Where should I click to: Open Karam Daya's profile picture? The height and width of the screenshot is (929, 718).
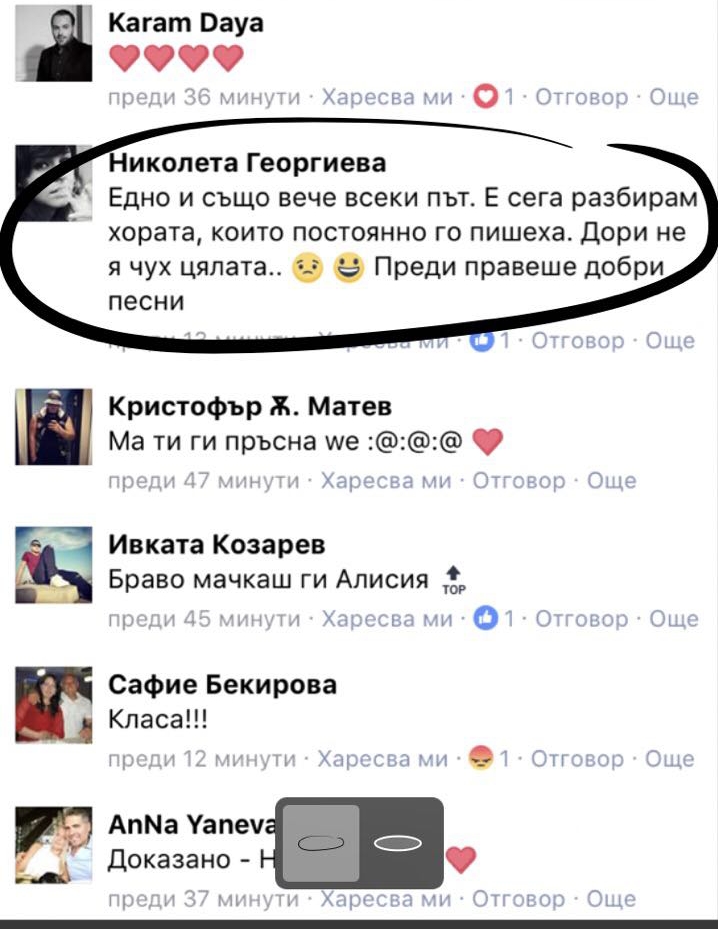[53, 43]
